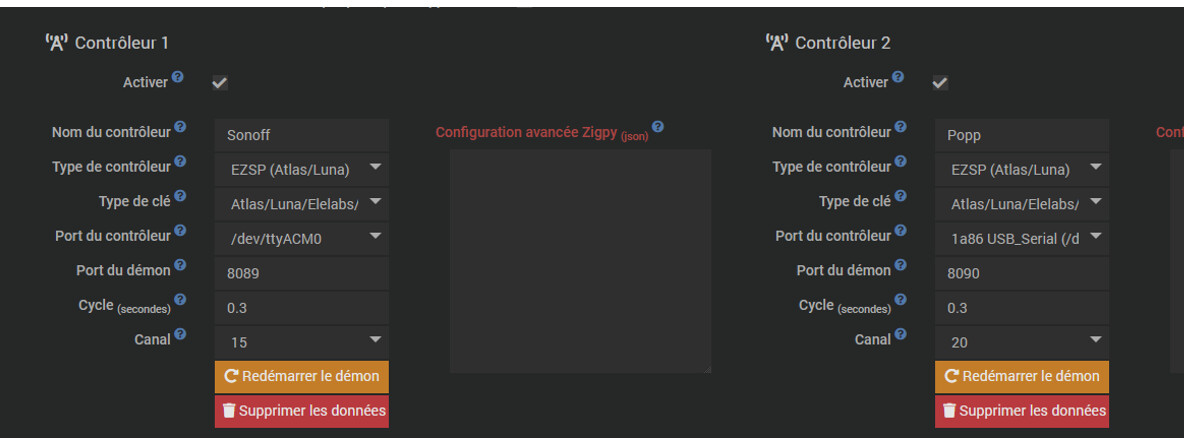Open the Canal dropdown showing 15
This screenshot has height=447, width=1184.
(301, 342)
